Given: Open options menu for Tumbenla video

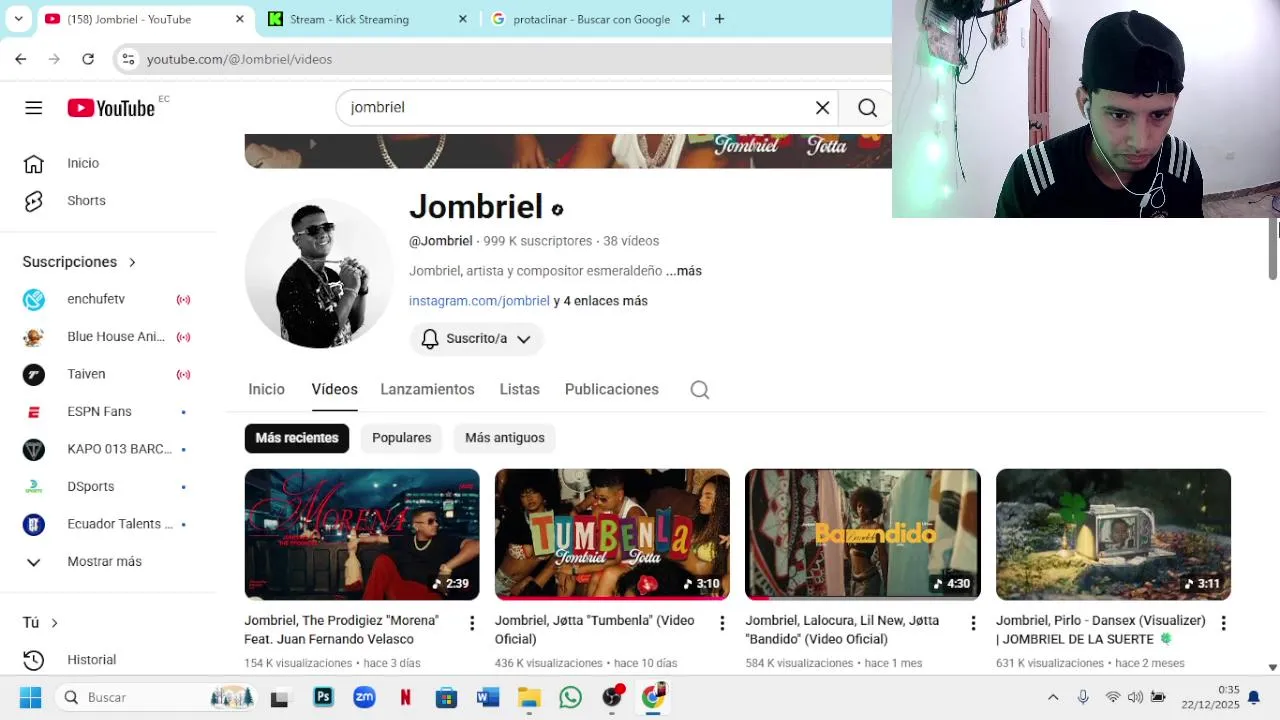Looking at the screenshot, I should (722, 623).
